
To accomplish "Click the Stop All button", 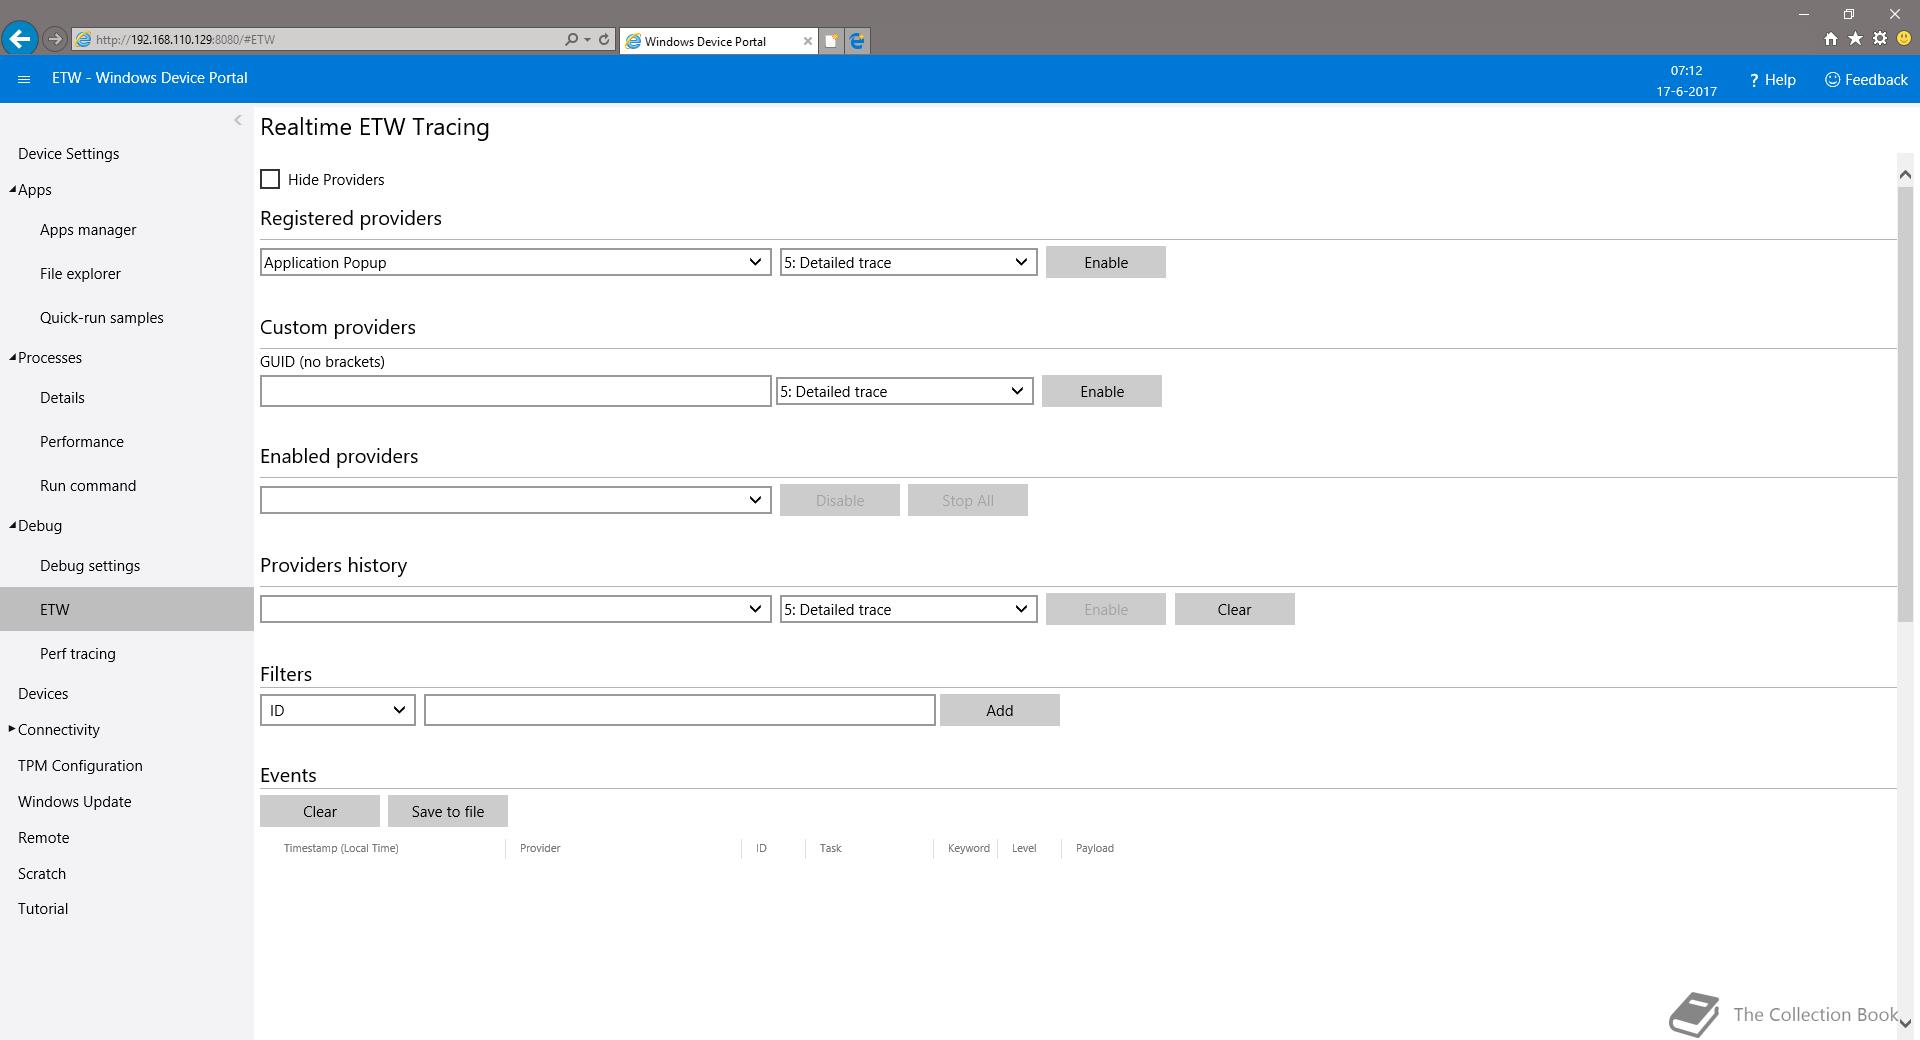I will 968,500.
